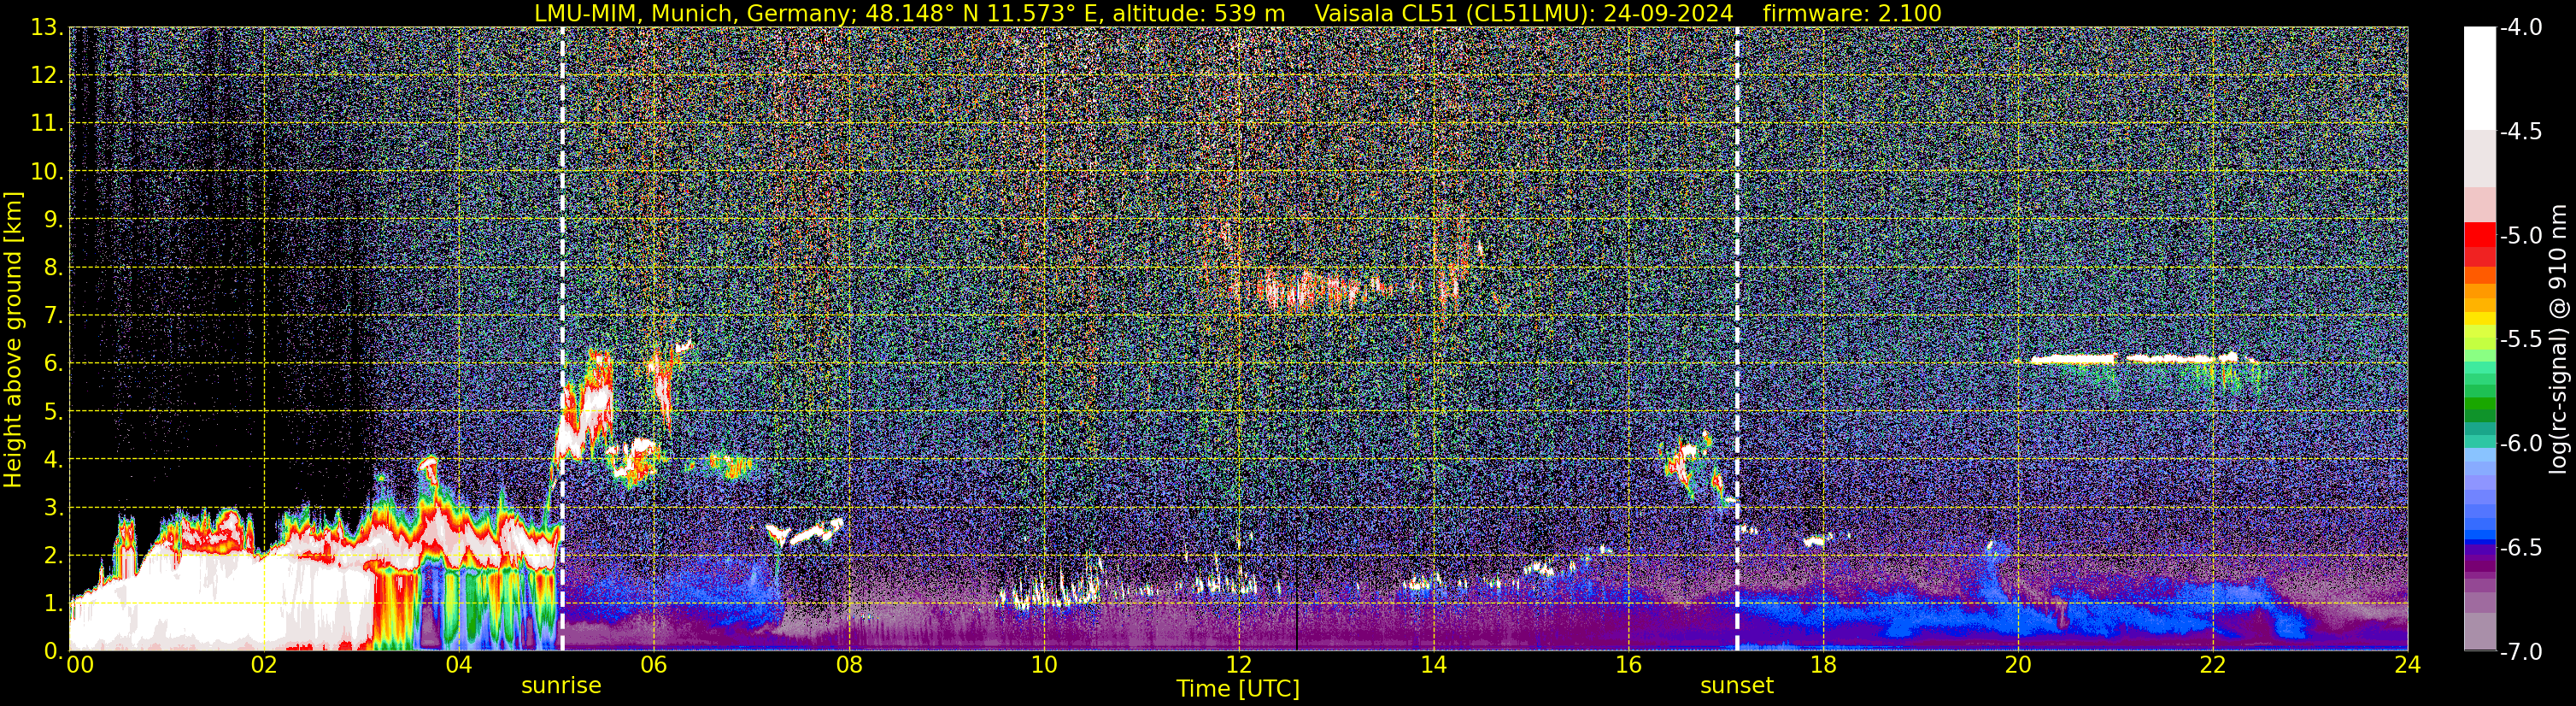Viewport: 2576px width, 706px height.
Task: Click the white top section of the colorbar
Action: click(x=2480, y=78)
